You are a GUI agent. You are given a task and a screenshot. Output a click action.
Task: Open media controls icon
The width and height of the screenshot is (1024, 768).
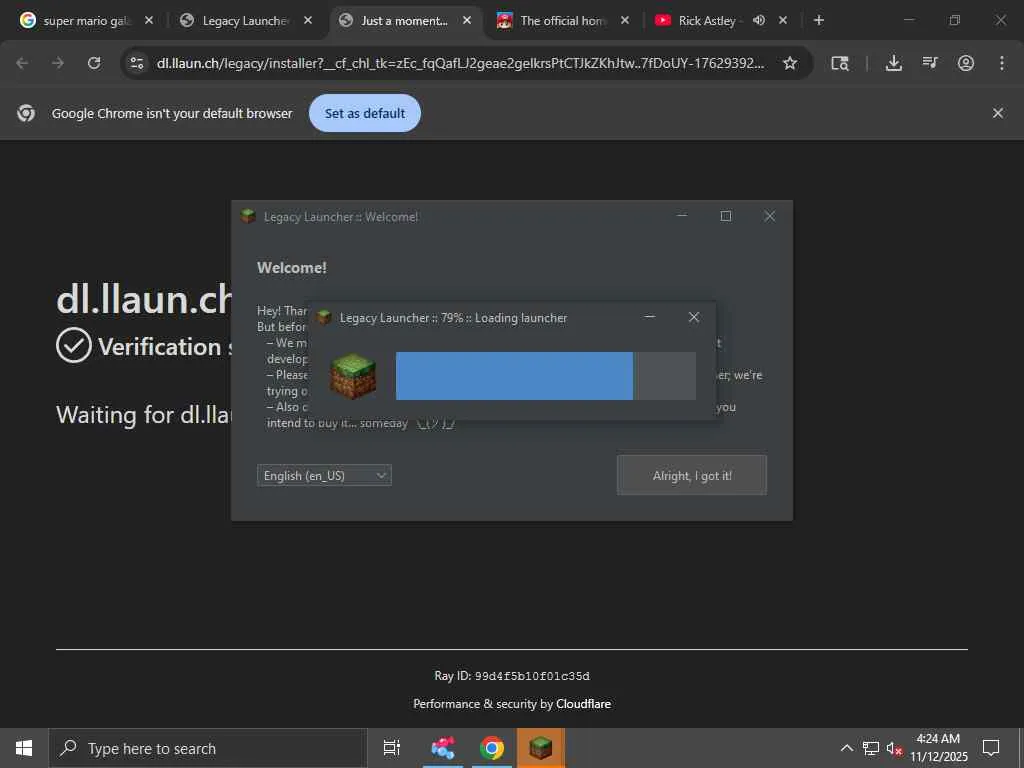tap(930, 63)
